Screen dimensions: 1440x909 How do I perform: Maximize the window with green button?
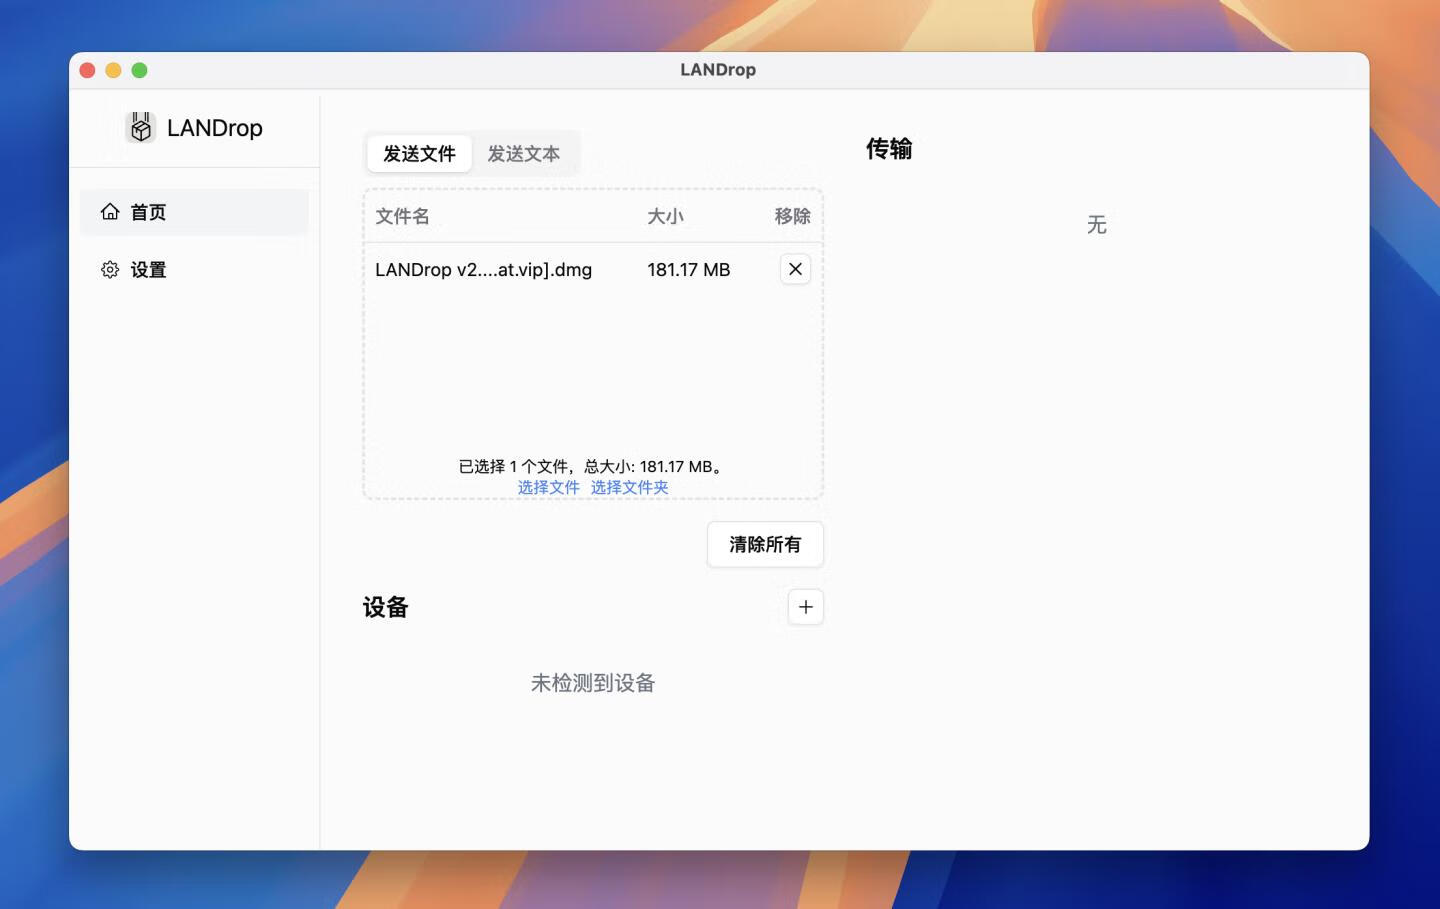pos(140,70)
